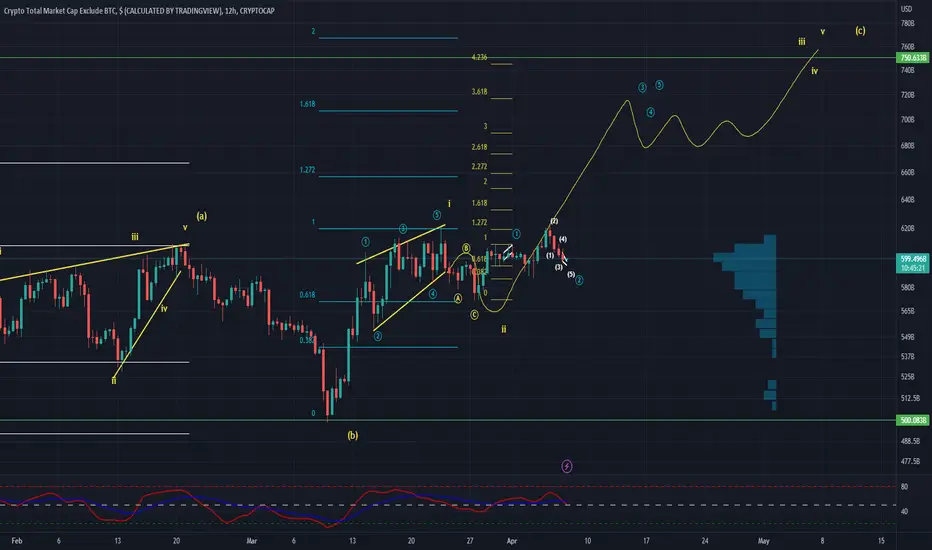The image size is (932, 550).
Task: Click the blue 1.618 Fibonacci level label
Action: [x=307, y=104]
